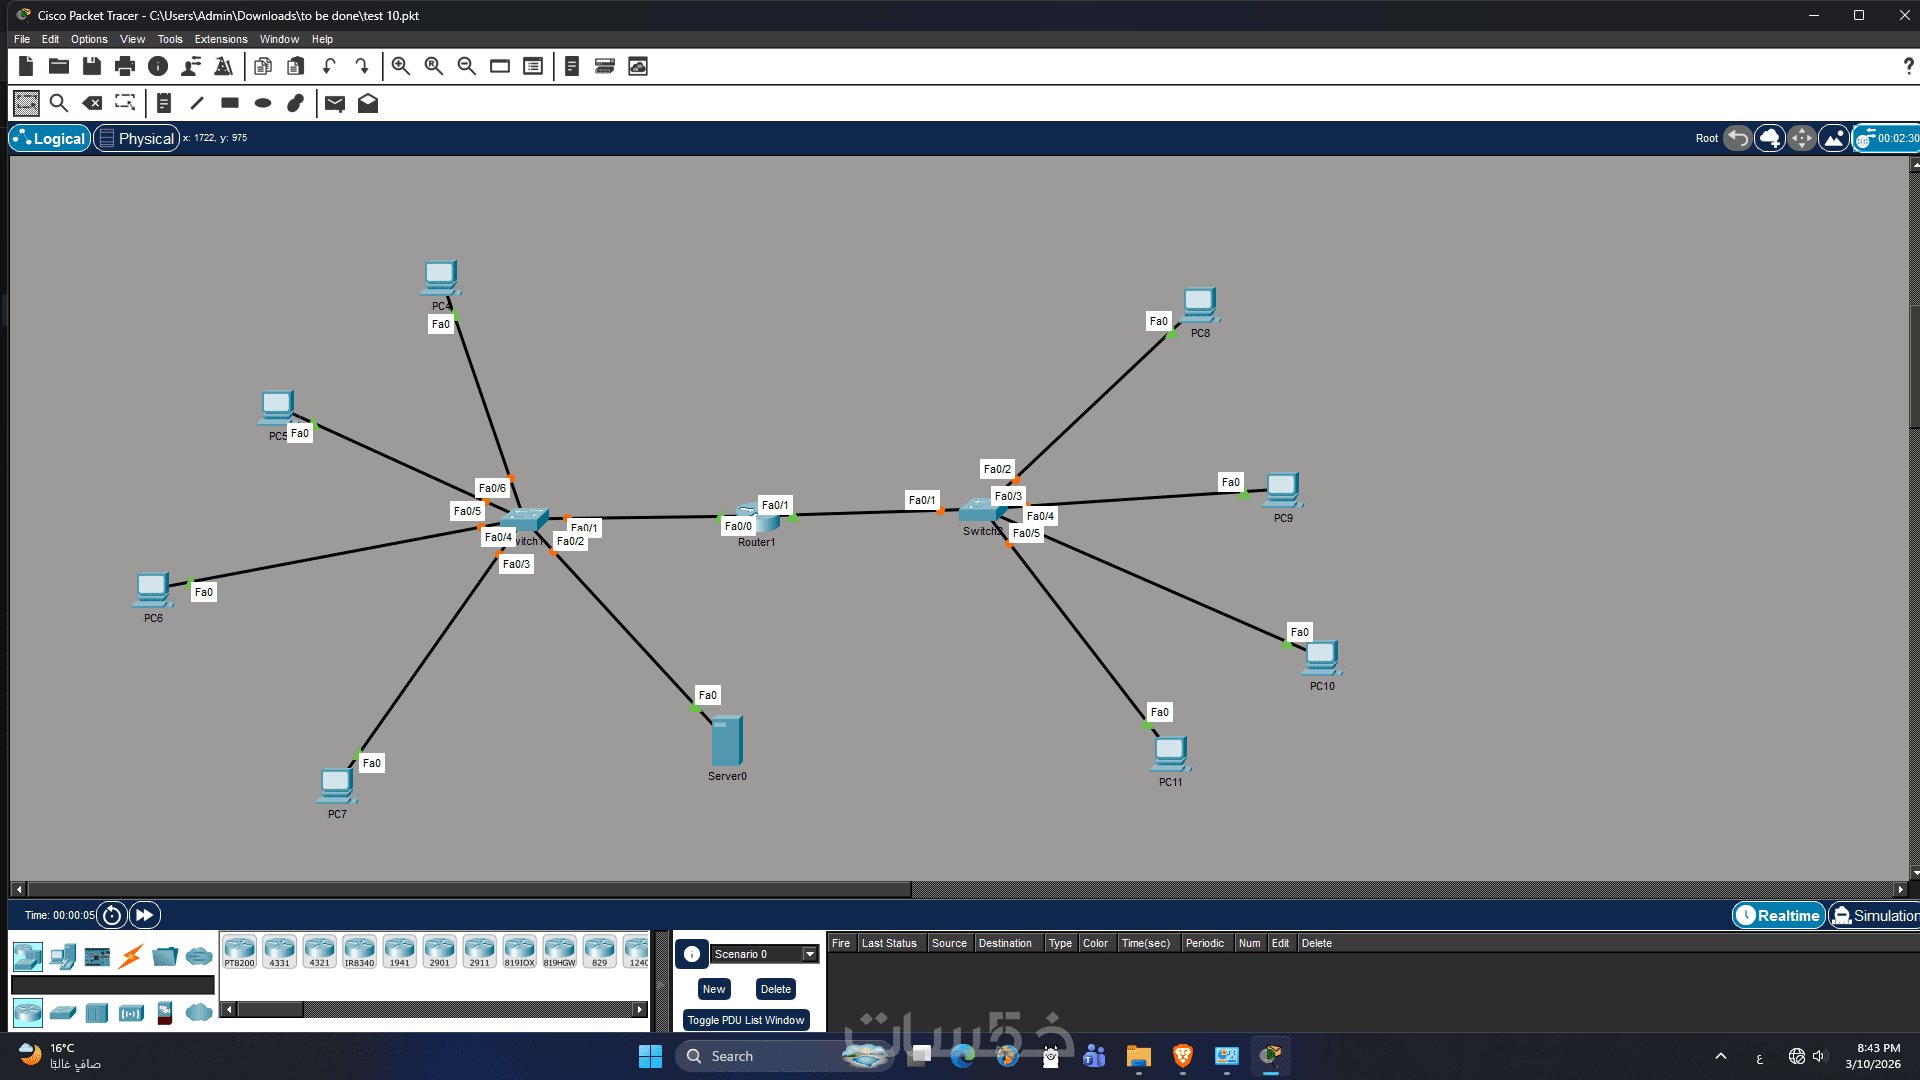Pick the 2911 router from device list
Screen dimensions: 1920x1080
pyautogui.click(x=479, y=951)
